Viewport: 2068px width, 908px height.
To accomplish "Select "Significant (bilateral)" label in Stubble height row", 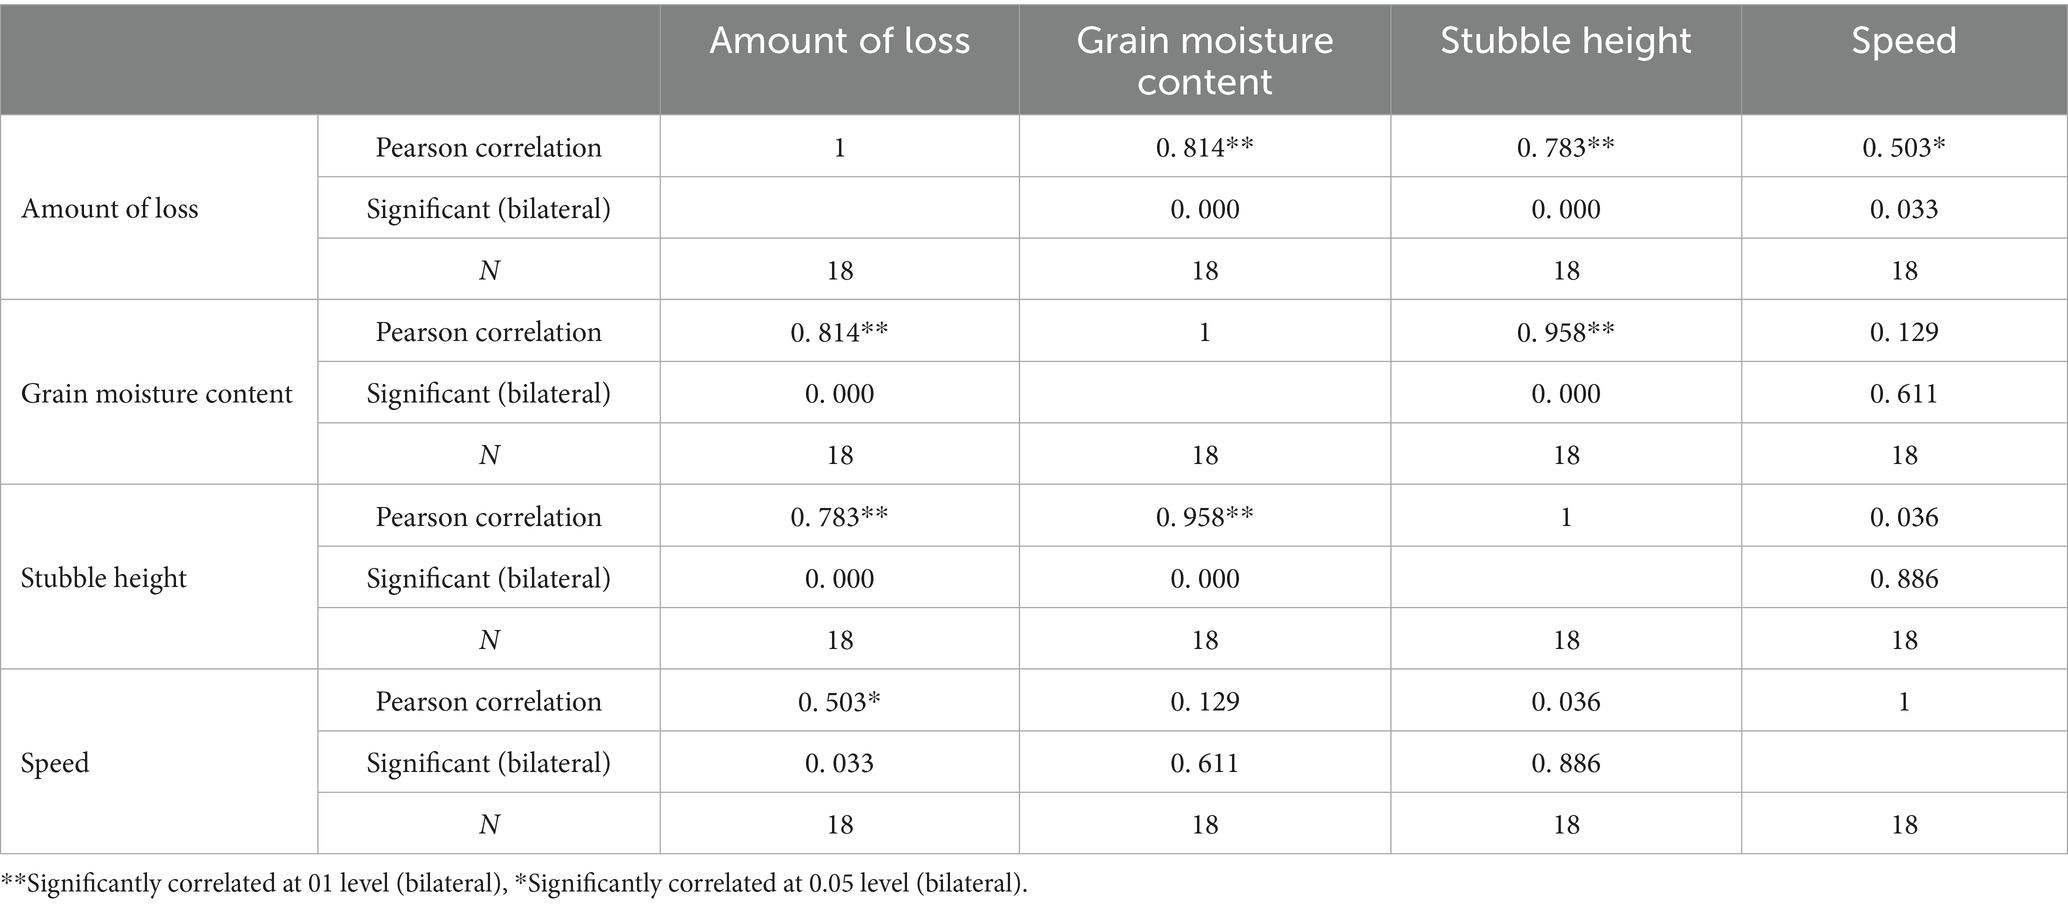I will (488, 578).
